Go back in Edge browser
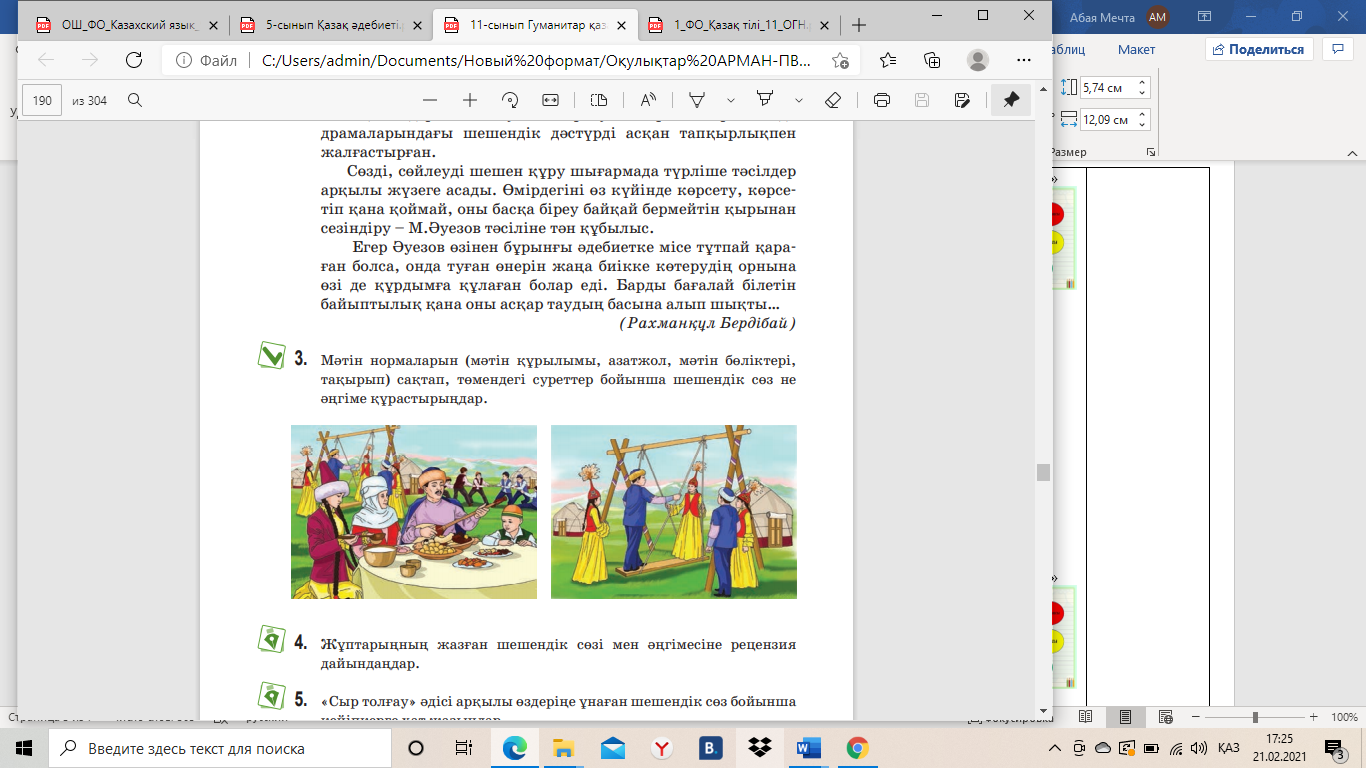 46,60
